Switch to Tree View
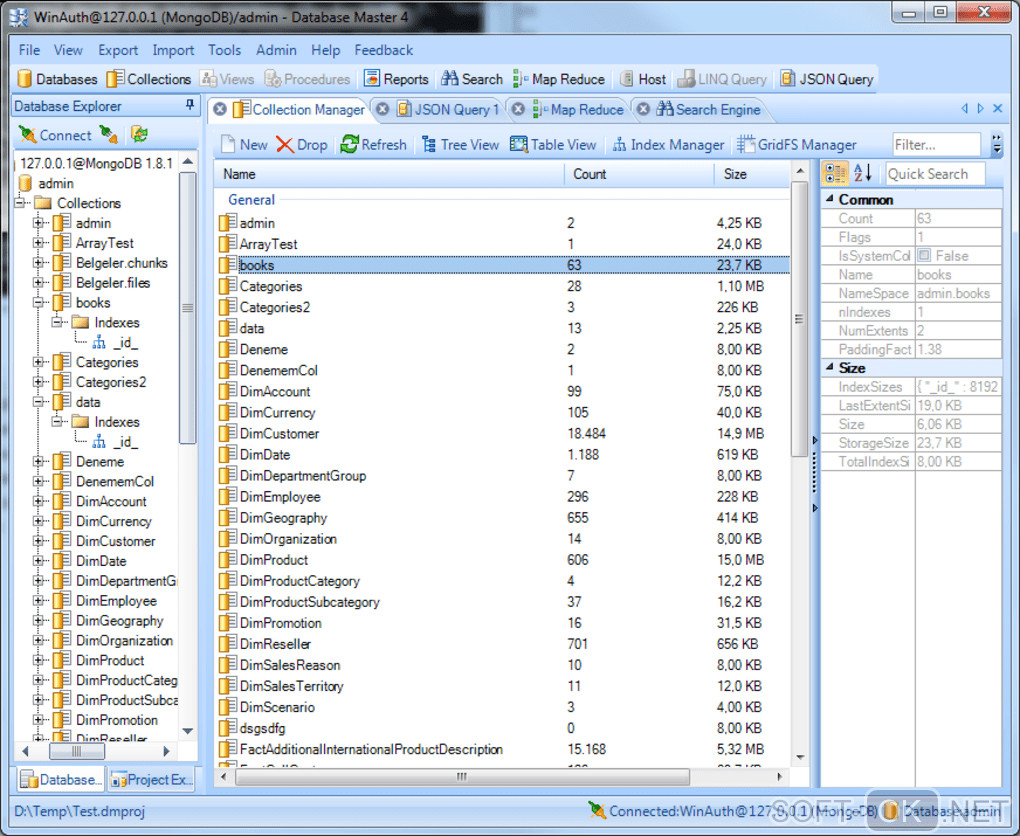Image resolution: width=1020 pixels, height=836 pixels. pos(460,144)
